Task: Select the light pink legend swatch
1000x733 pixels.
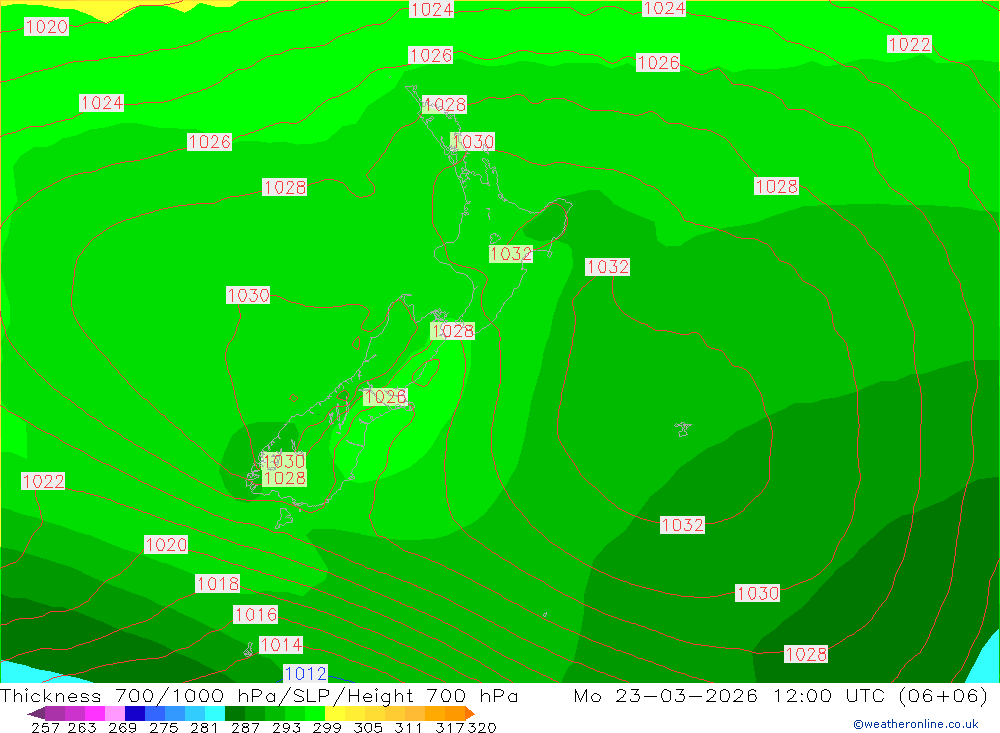Action: 115,713
